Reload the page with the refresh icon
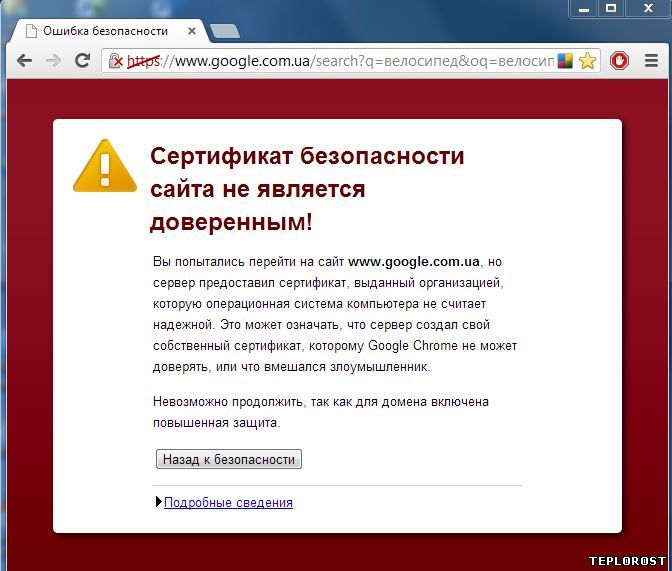The height and width of the screenshot is (571, 672). click(x=82, y=60)
